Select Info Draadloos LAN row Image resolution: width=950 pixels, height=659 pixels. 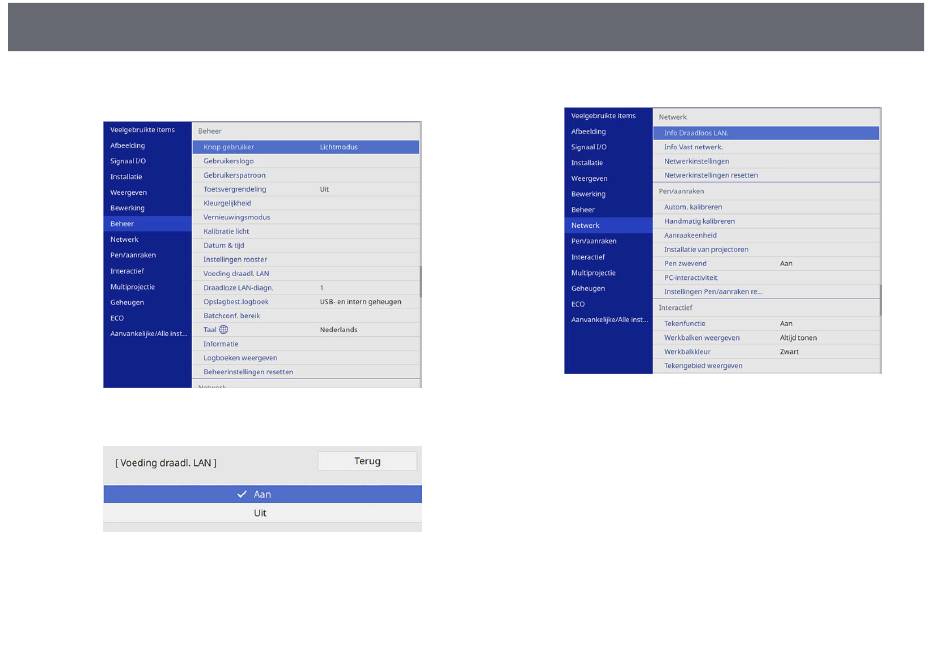click(766, 133)
